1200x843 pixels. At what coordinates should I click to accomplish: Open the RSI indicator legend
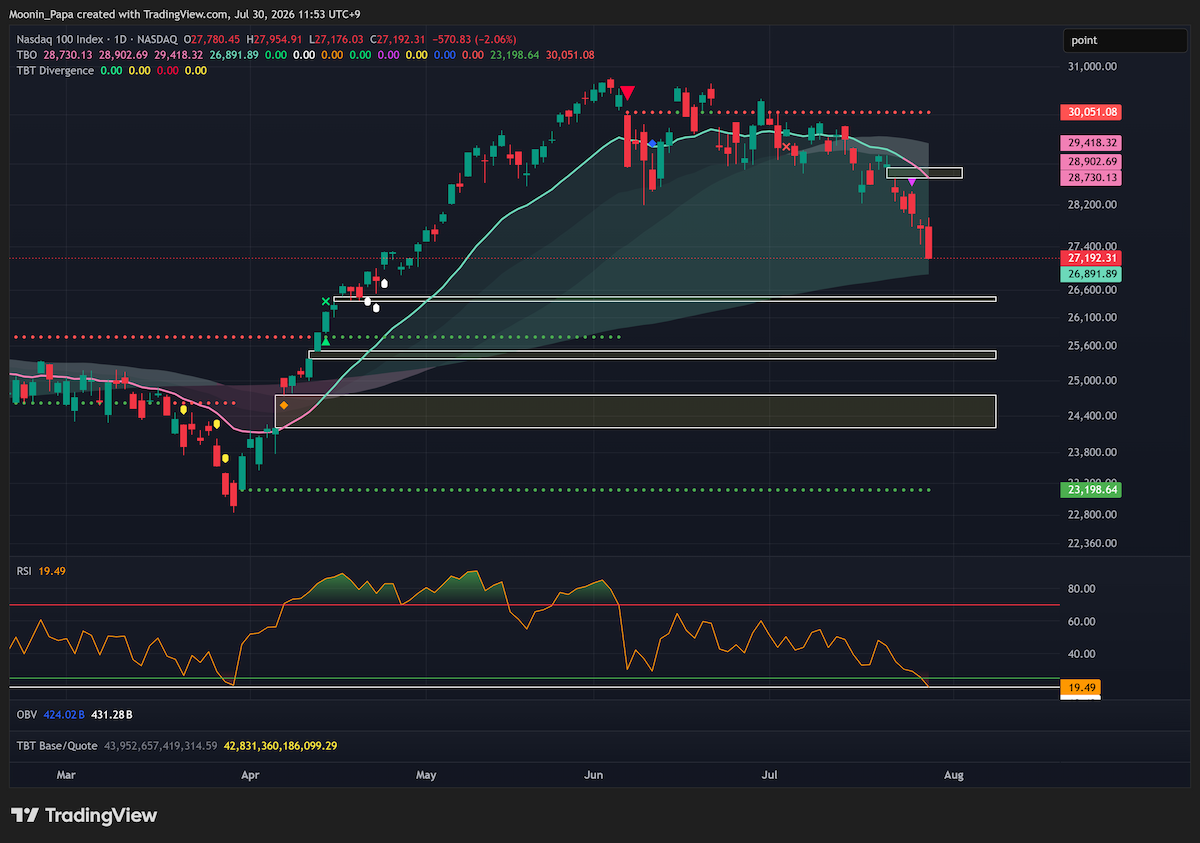[24, 570]
